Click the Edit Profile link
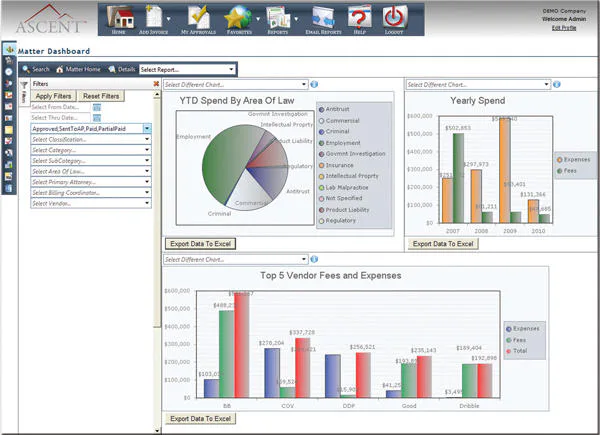600x435 pixels. [x=564, y=28]
